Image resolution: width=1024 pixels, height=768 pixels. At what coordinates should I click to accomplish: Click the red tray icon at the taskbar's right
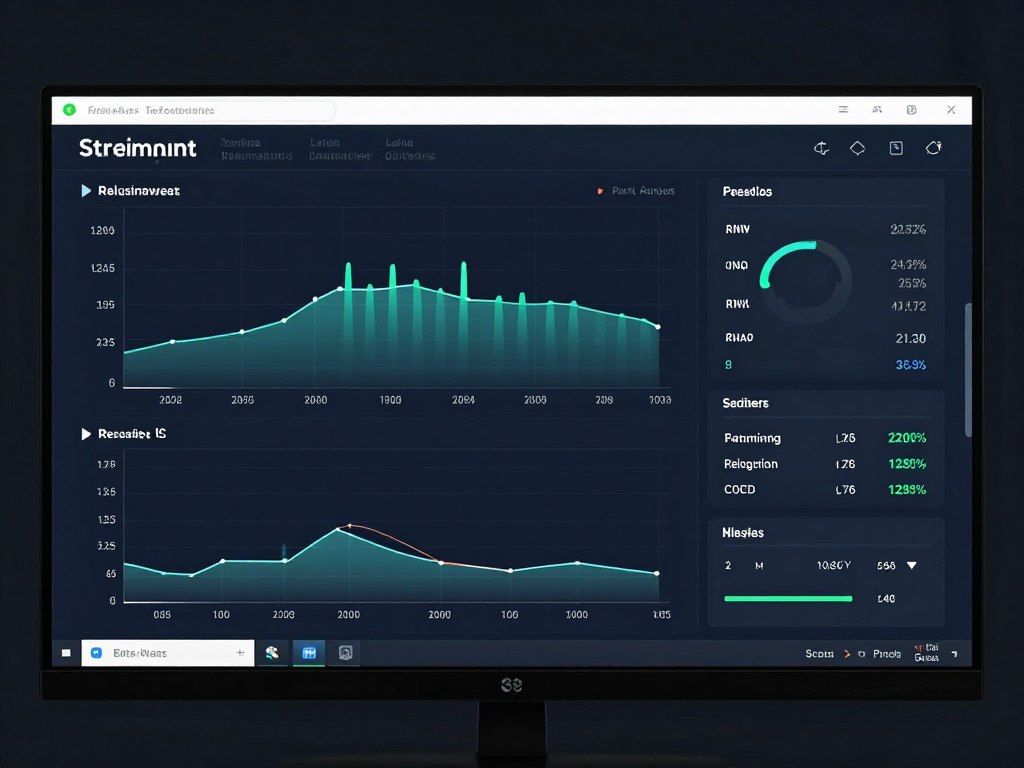[x=918, y=648]
